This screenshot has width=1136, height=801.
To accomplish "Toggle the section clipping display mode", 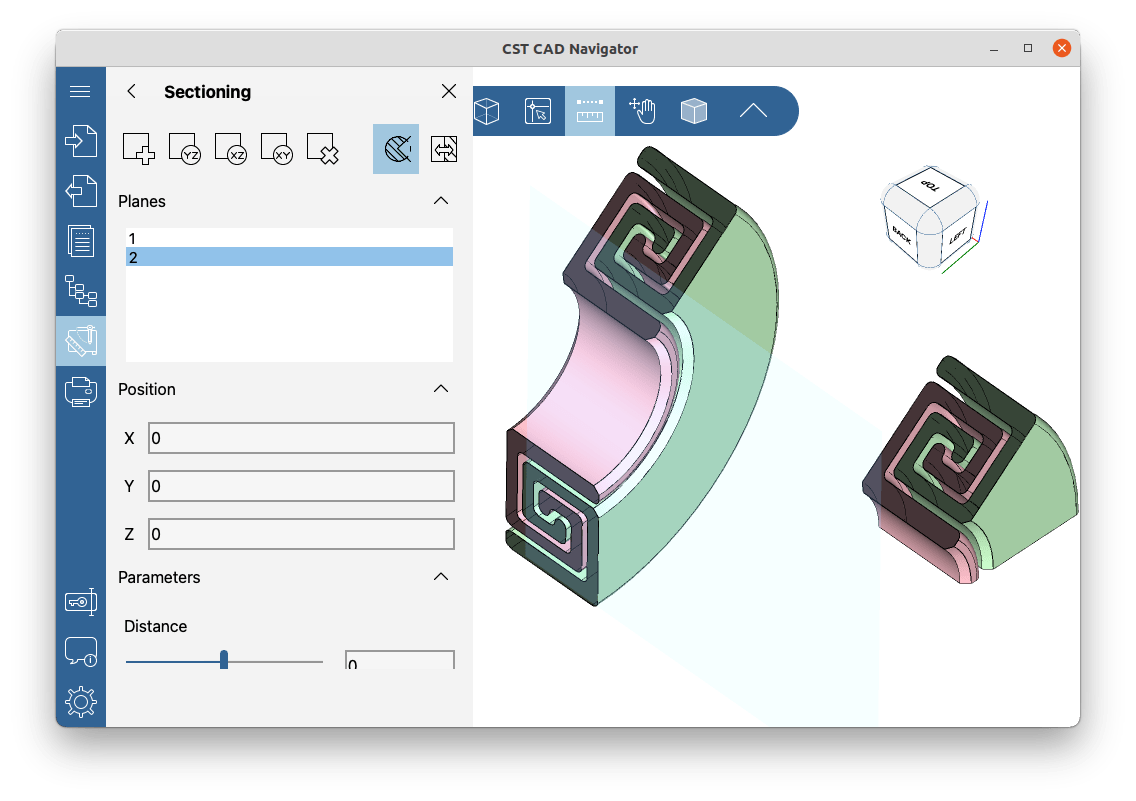I will click(395, 148).
